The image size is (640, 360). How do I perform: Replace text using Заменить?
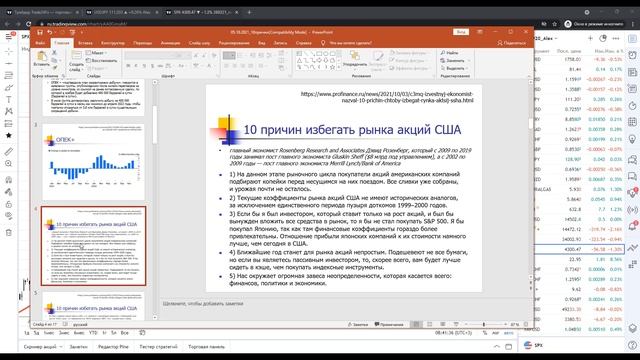pyautogui.click(x=453, y=61)
